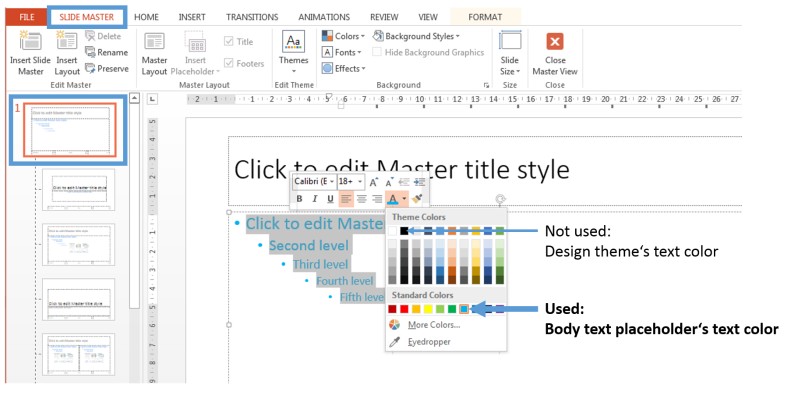Screen dimensions: 800x396
Task: Toggle the Footers checkbox
Action: (229, 64)
